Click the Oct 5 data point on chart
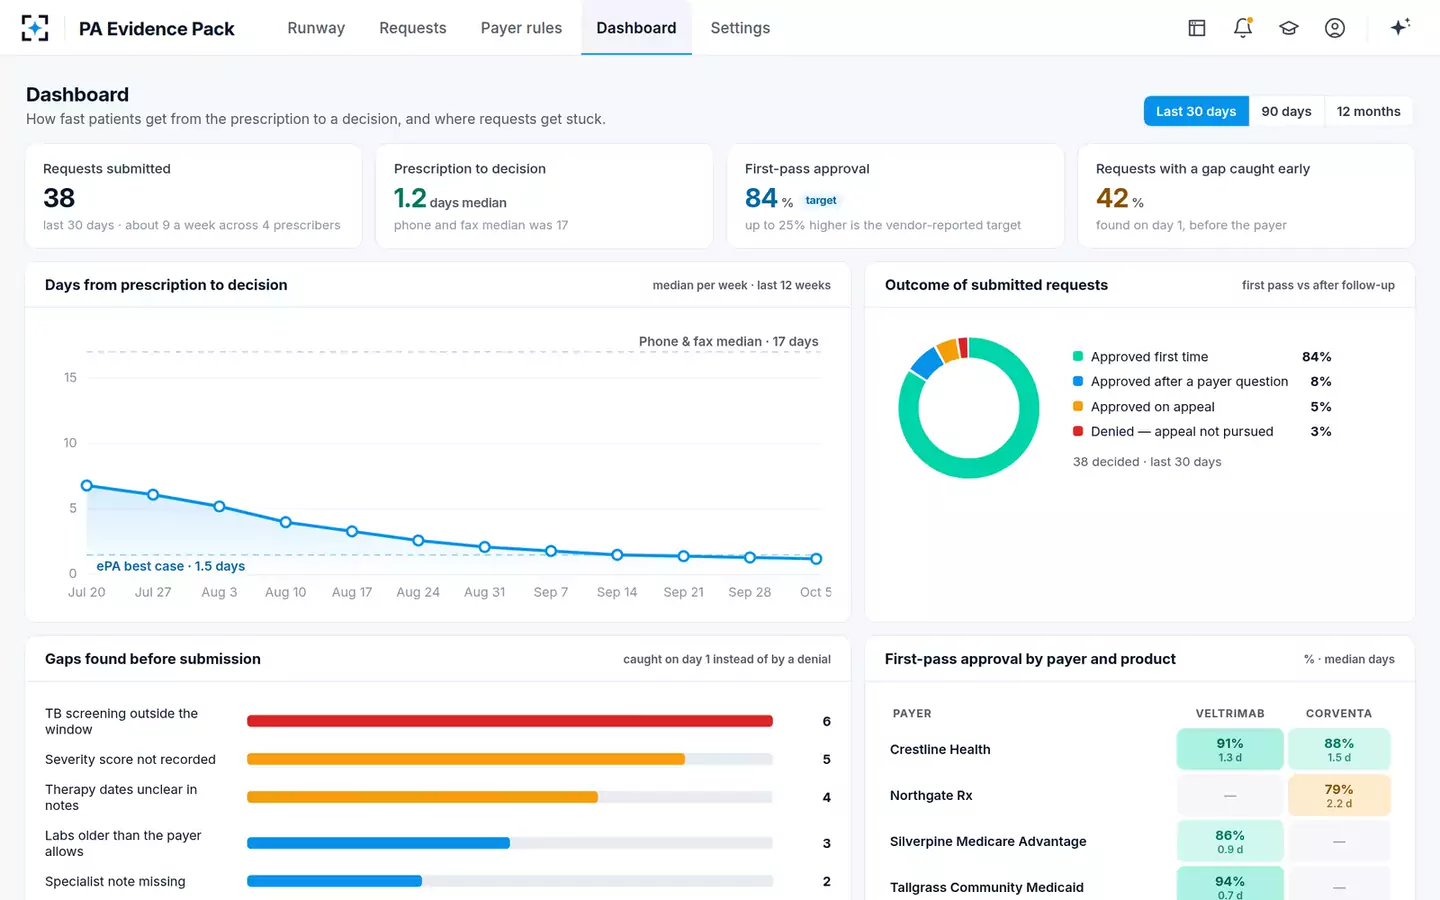The image size is (1440, 900). pyautogui.click(x=816, y=559)
